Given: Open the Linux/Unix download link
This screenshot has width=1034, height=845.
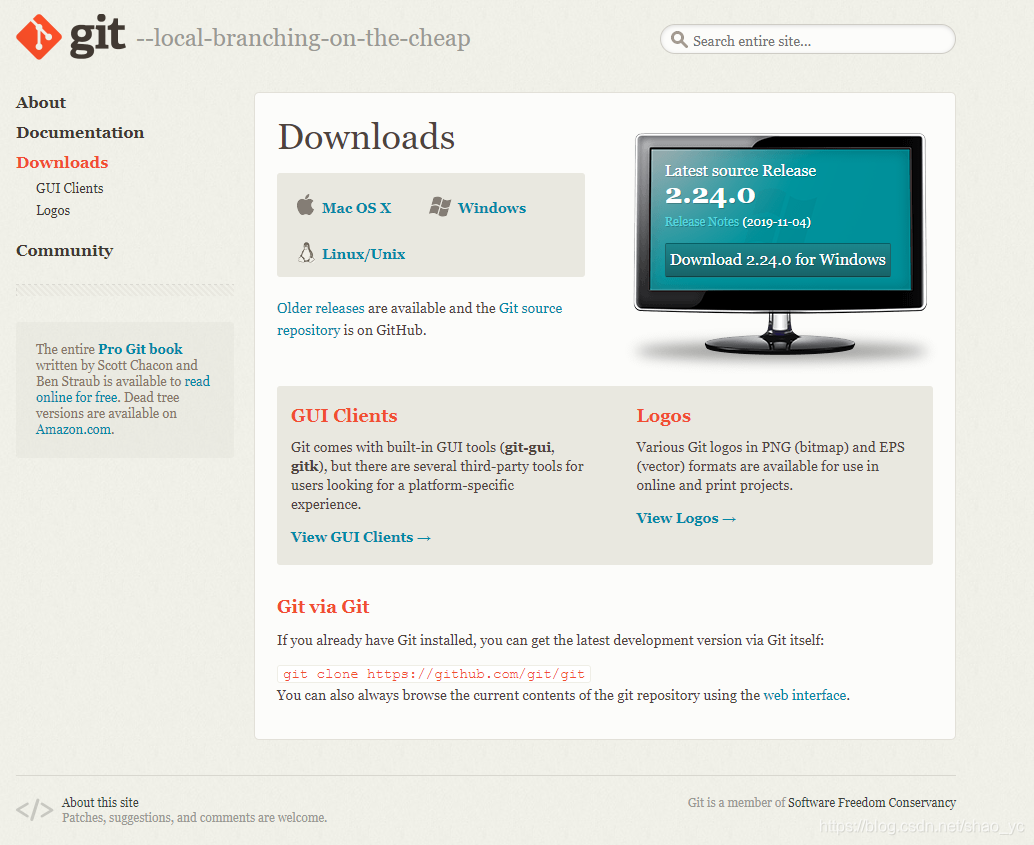Looking at the screenshot, I should (363, 254).
